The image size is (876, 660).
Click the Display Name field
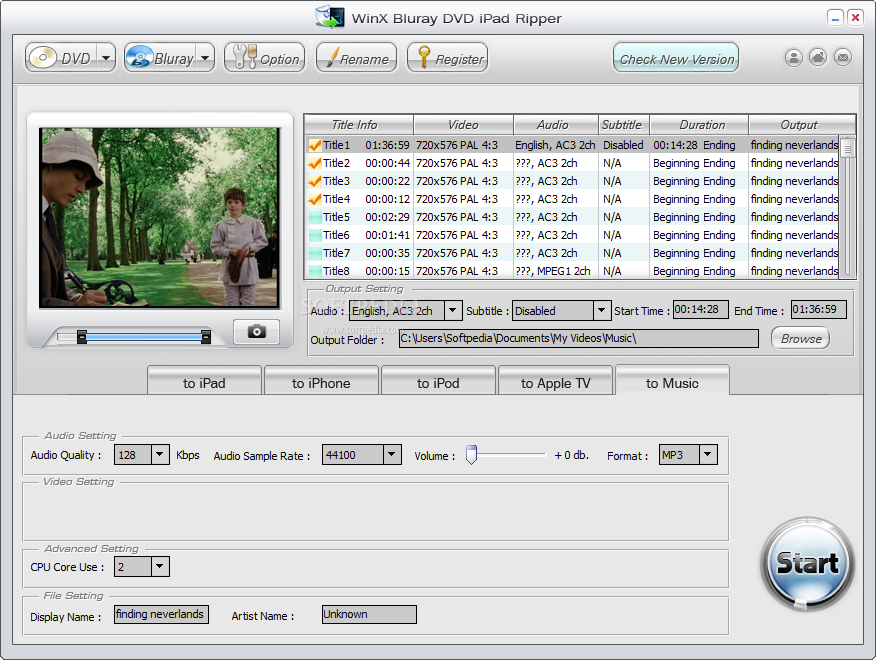coord(161,614)
